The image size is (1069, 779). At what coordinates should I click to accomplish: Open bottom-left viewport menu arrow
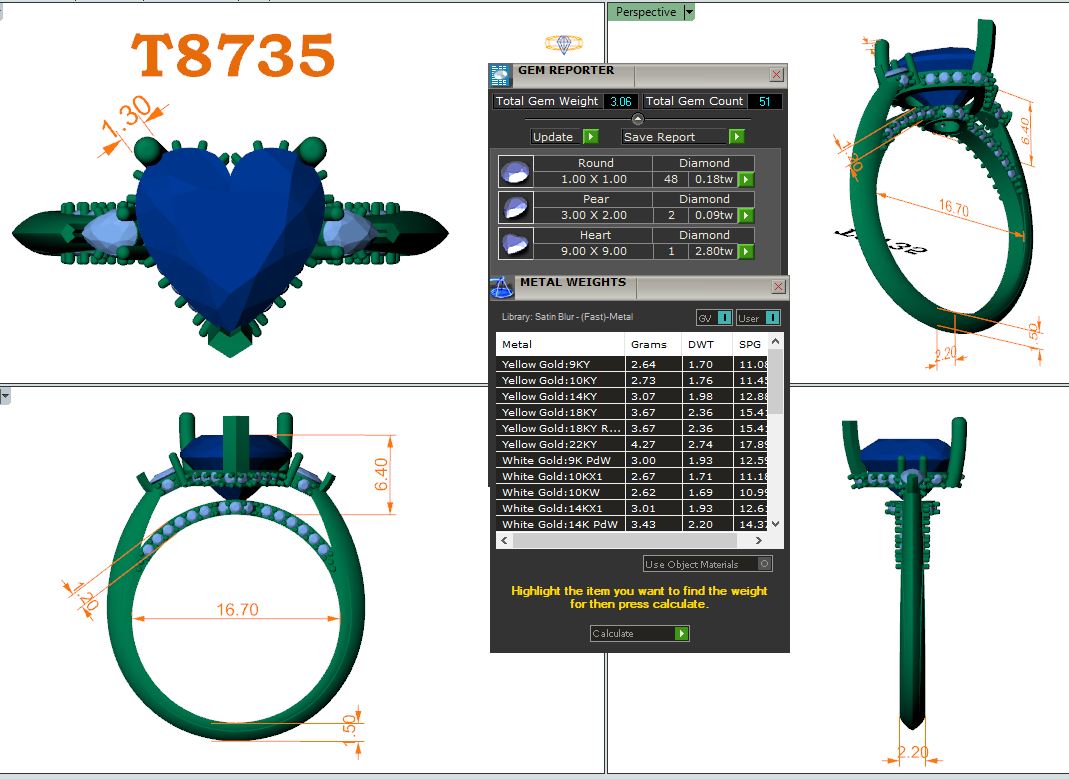(6, 397)
